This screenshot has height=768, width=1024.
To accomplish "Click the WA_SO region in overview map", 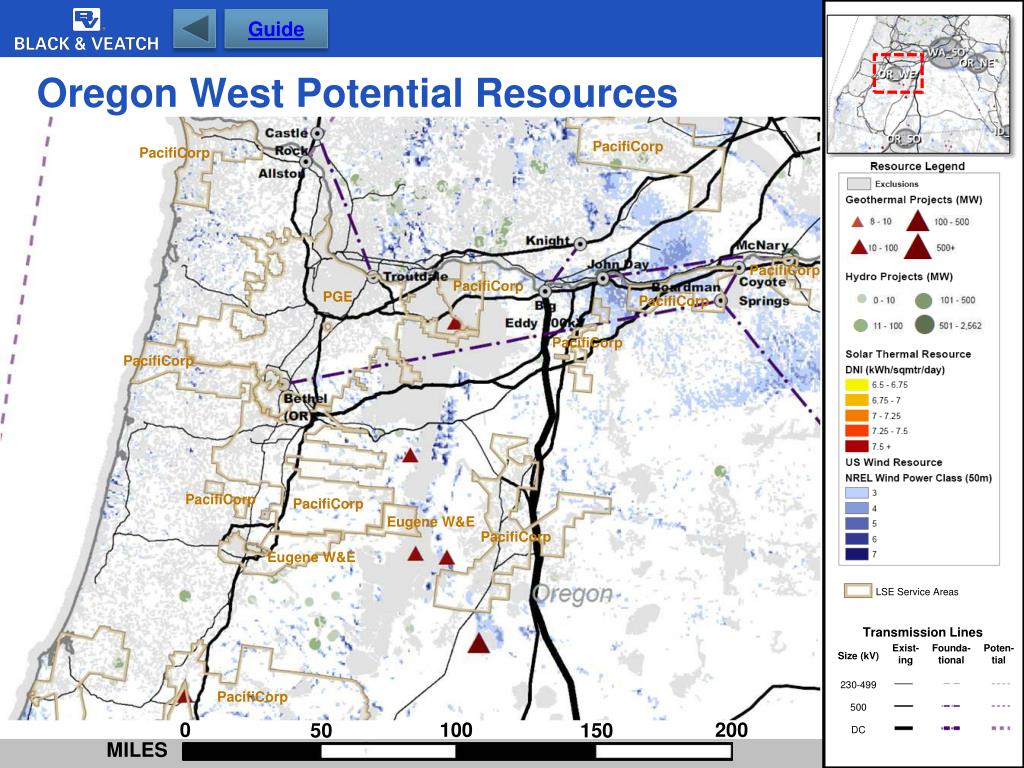I will tap(946, 52).
